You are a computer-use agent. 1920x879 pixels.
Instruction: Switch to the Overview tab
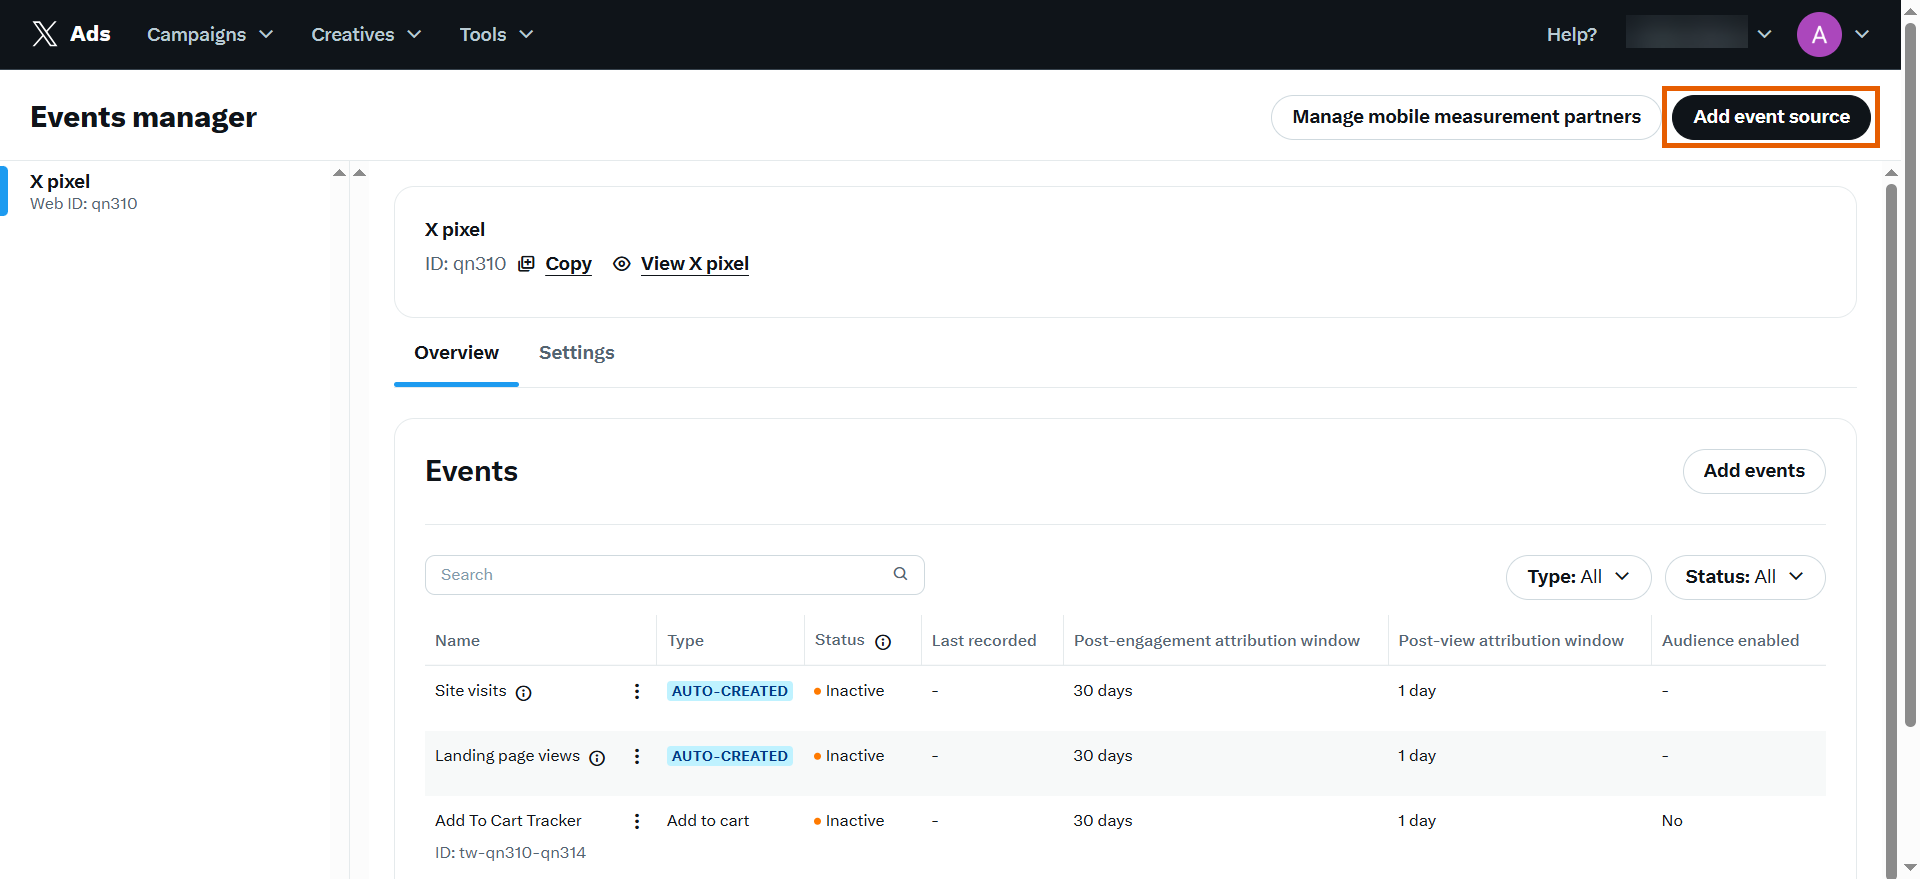point(456,353)
